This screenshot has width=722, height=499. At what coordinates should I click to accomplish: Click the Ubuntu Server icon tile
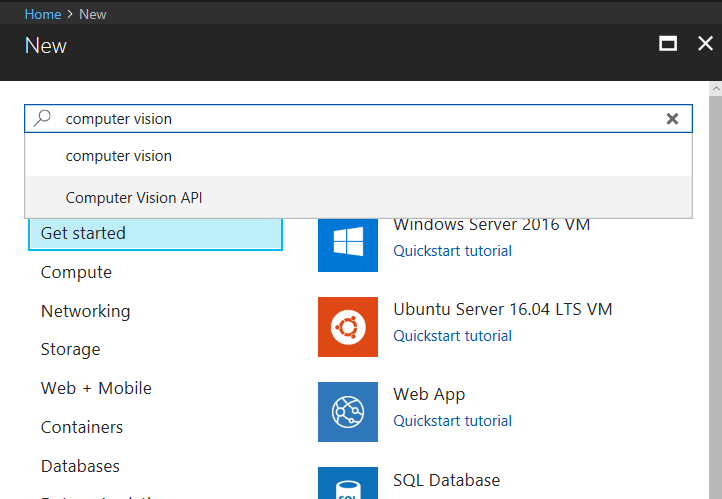pos(348,327)
